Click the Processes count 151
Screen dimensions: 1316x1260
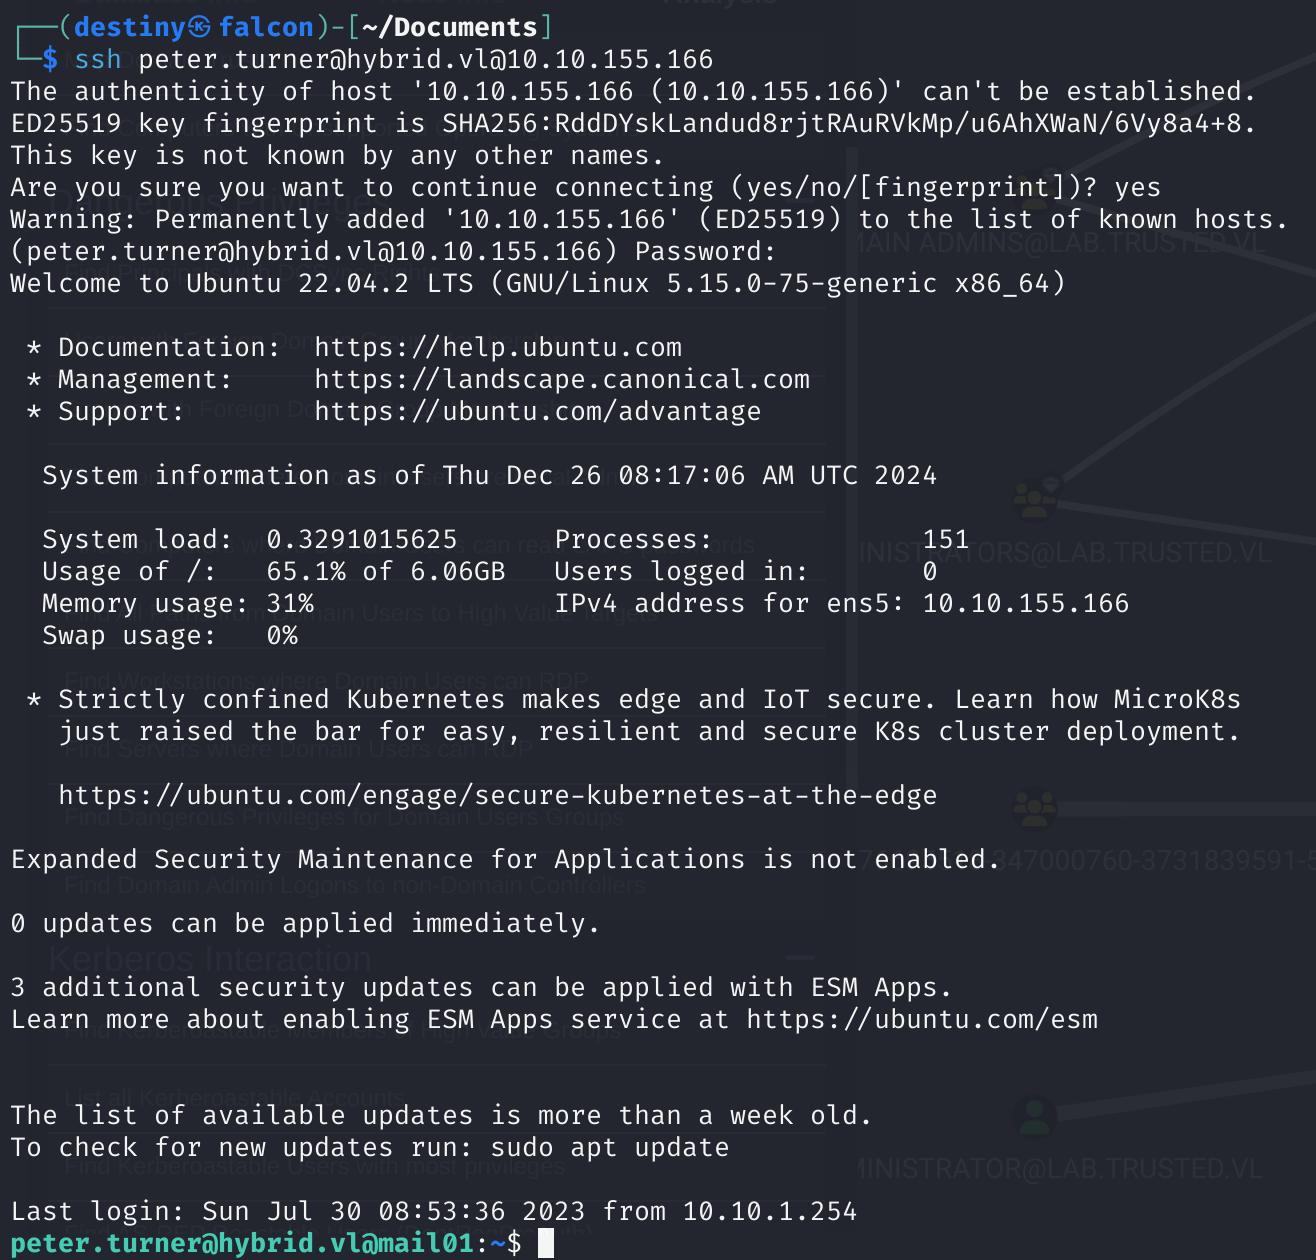click(x=945, y=539)
